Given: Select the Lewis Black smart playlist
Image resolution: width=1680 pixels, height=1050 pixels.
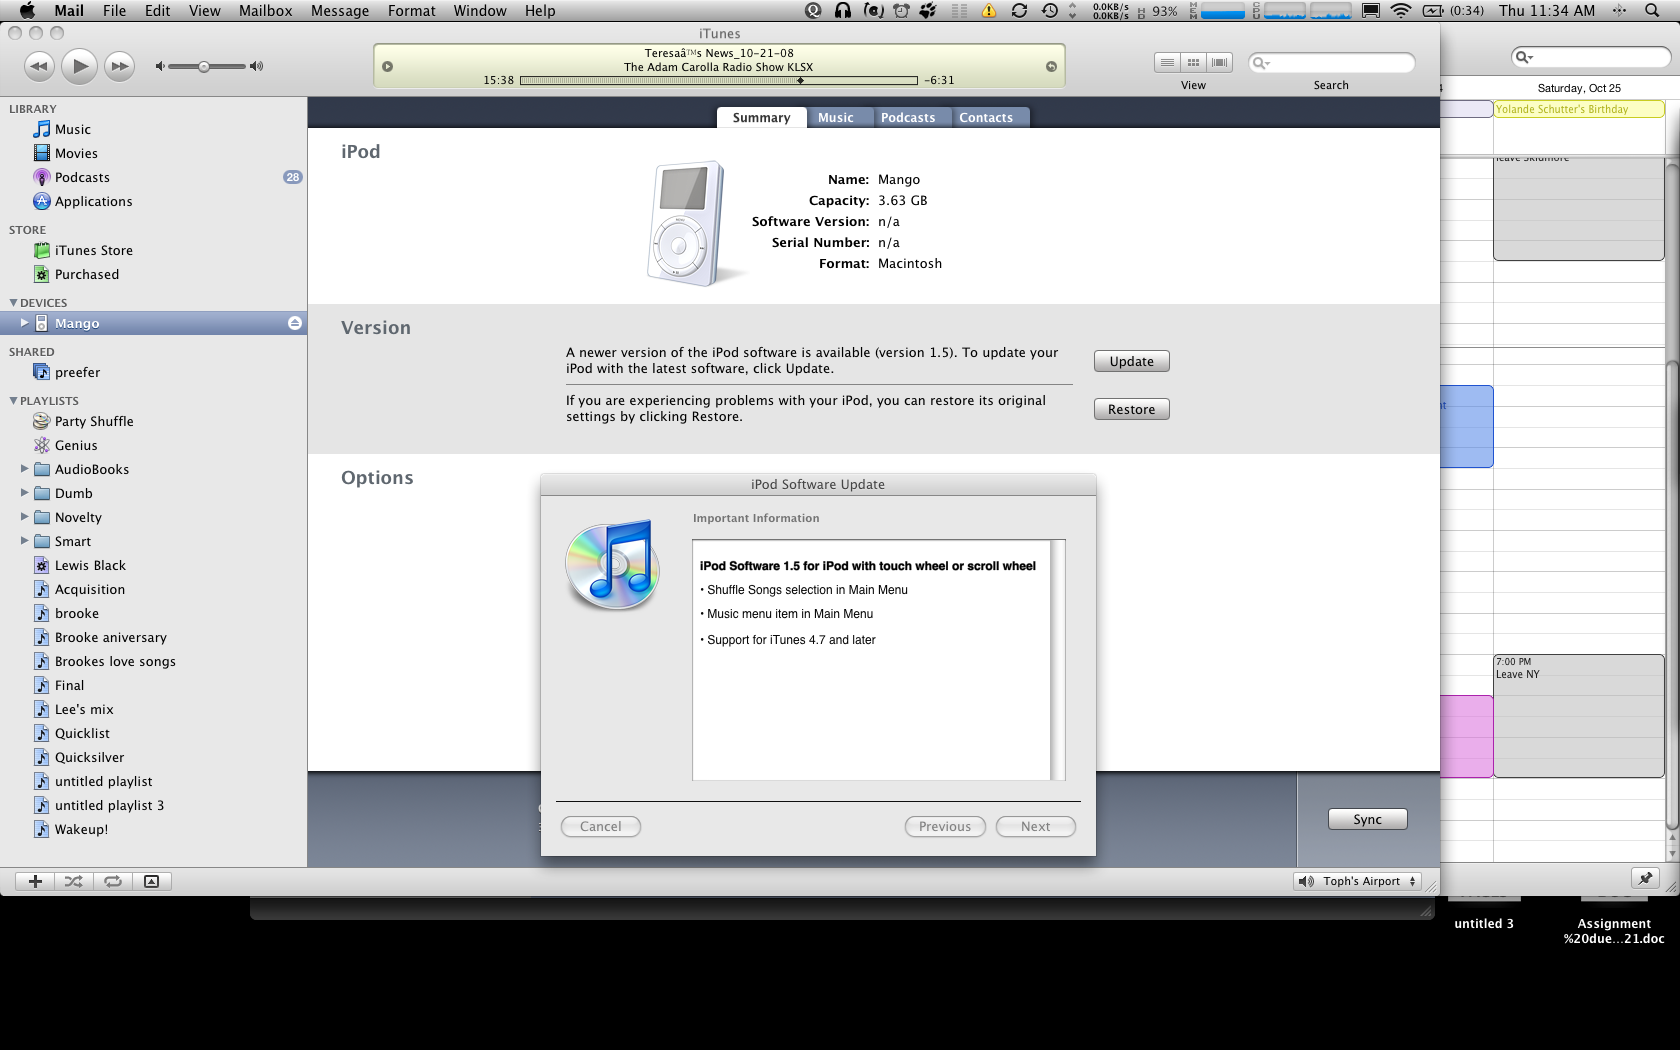Looking at the screenshot, I should pyautogui.click(x=153, y=565).
